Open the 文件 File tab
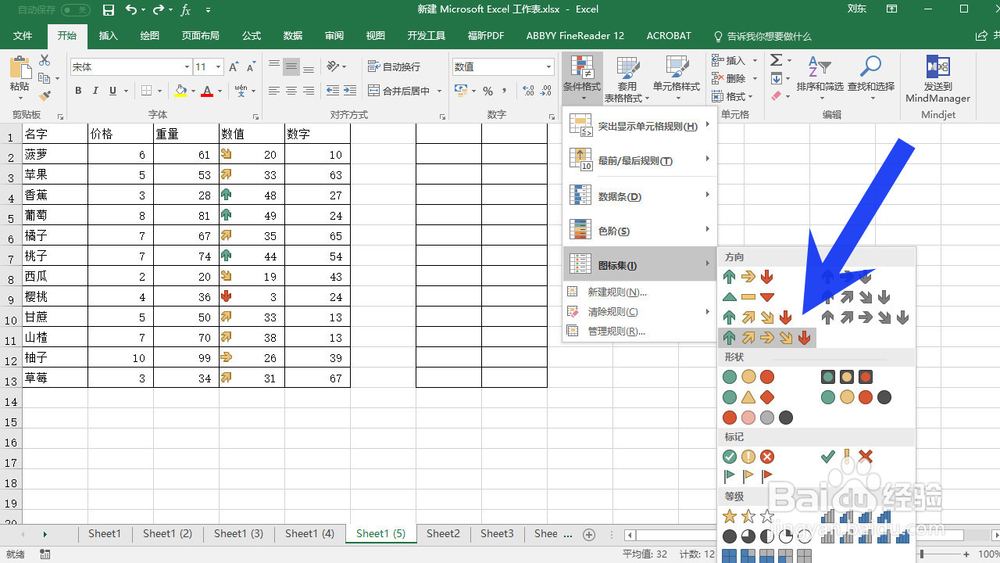This screenshot has height=563, width=1000. [22, 36]
